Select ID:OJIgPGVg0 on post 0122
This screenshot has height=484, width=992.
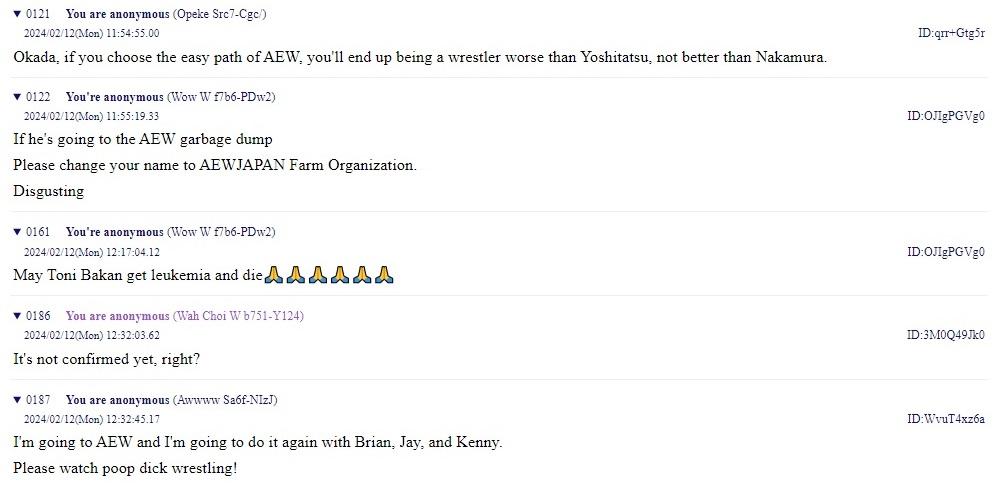(946, 116)
